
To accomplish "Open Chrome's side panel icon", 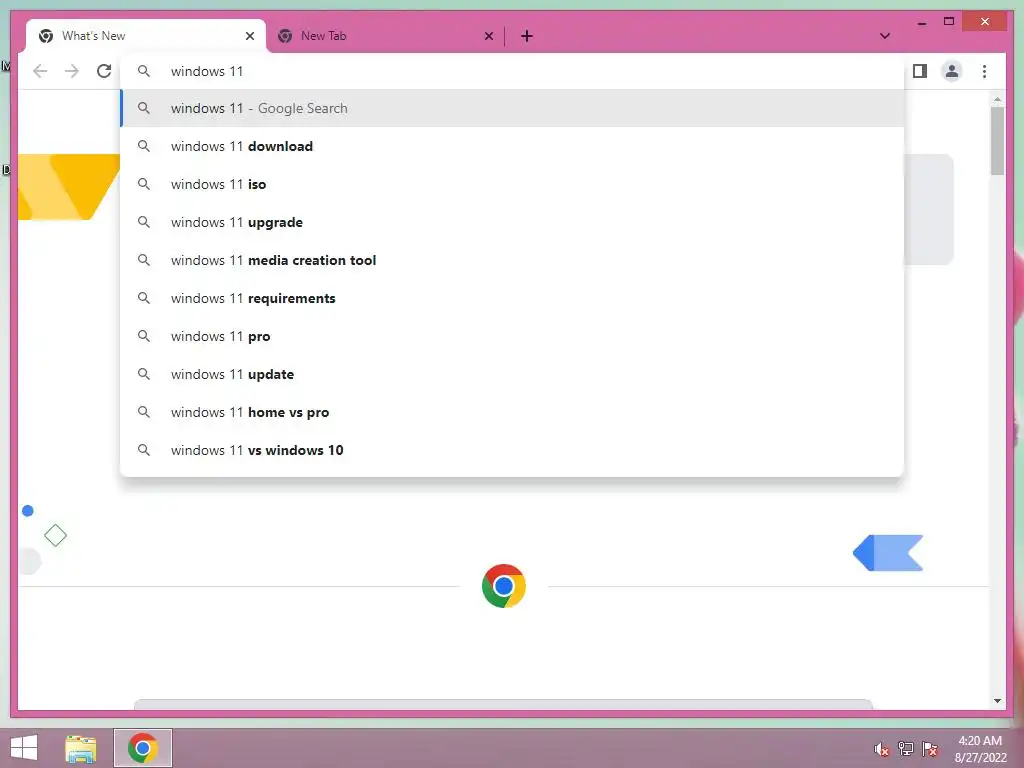I will coord(920,71).
